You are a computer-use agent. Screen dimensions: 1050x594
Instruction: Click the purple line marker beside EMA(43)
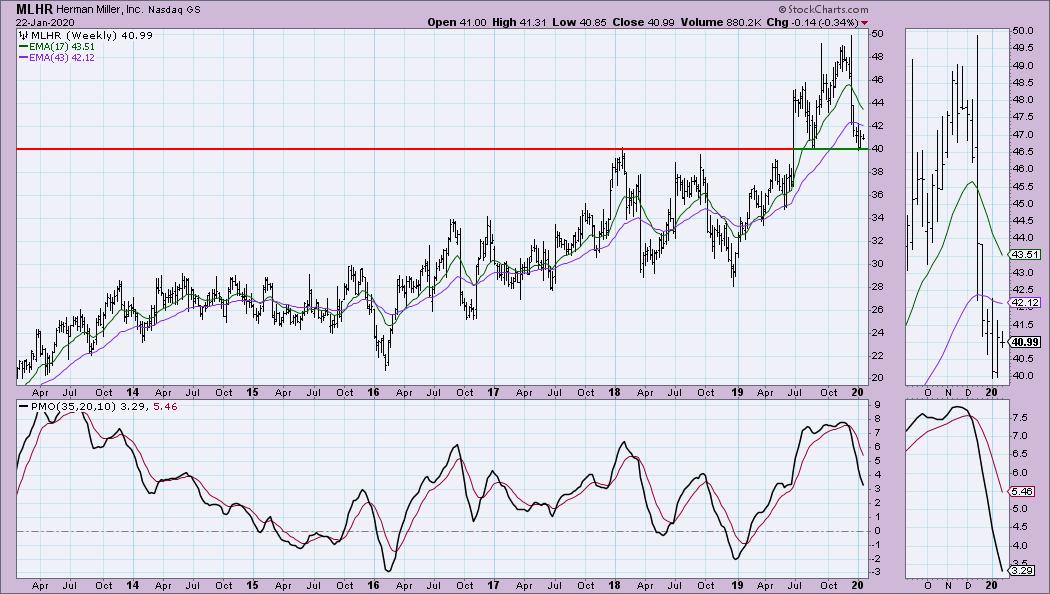[x=23, y=58]
